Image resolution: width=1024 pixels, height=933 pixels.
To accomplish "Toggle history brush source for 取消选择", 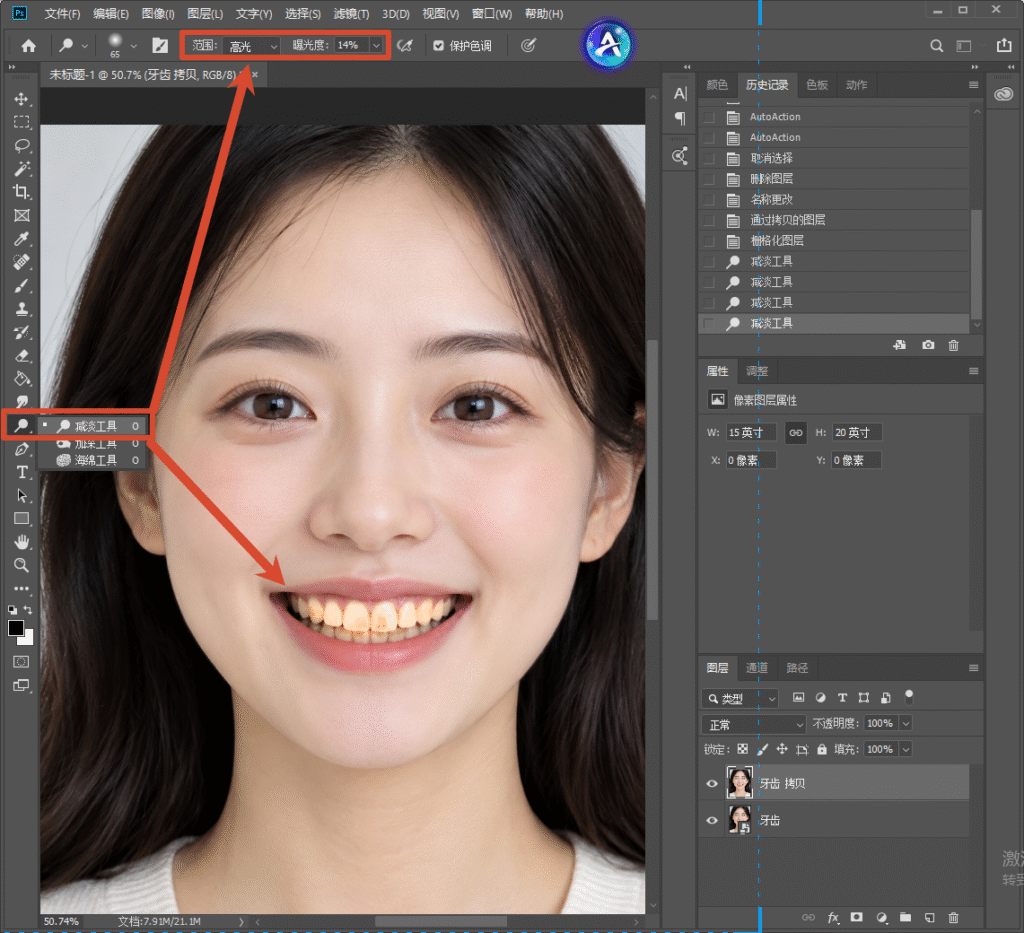I will (709, 159).
